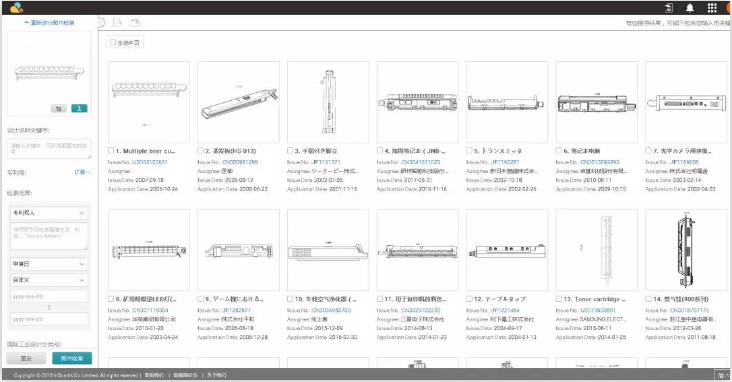Open the 申请日 dropdown
Viewport: 732px width, 382px height.
49,264
